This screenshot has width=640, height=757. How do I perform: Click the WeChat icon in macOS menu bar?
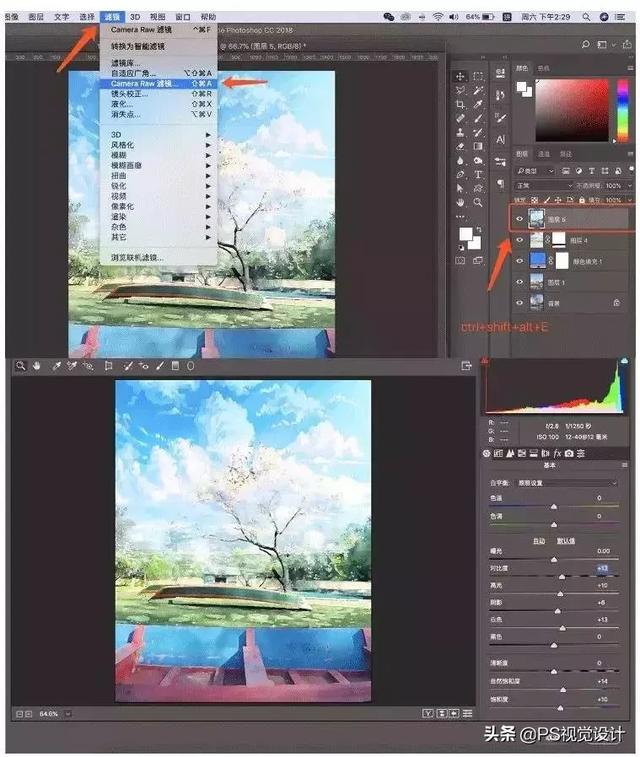[x=389, y=17]
